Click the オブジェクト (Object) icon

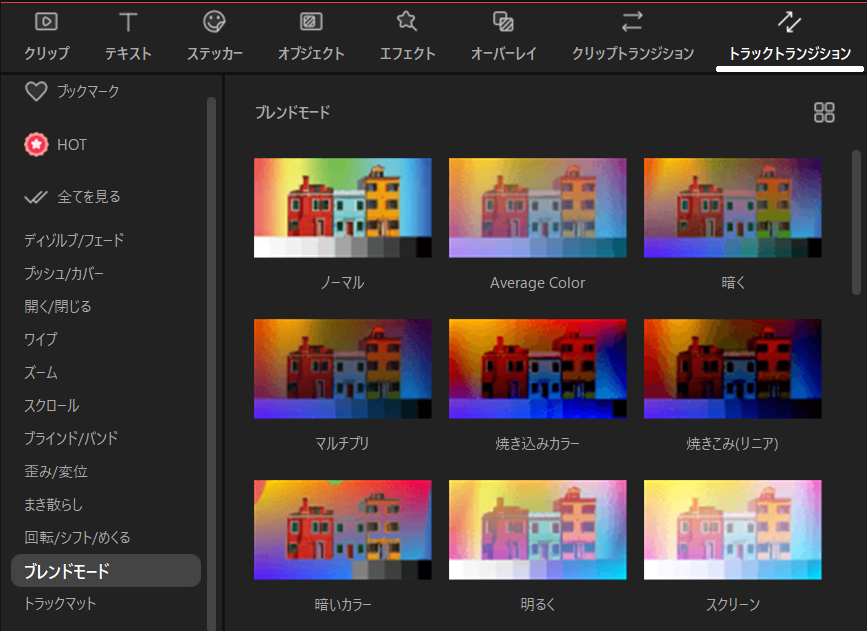(311, 22)
